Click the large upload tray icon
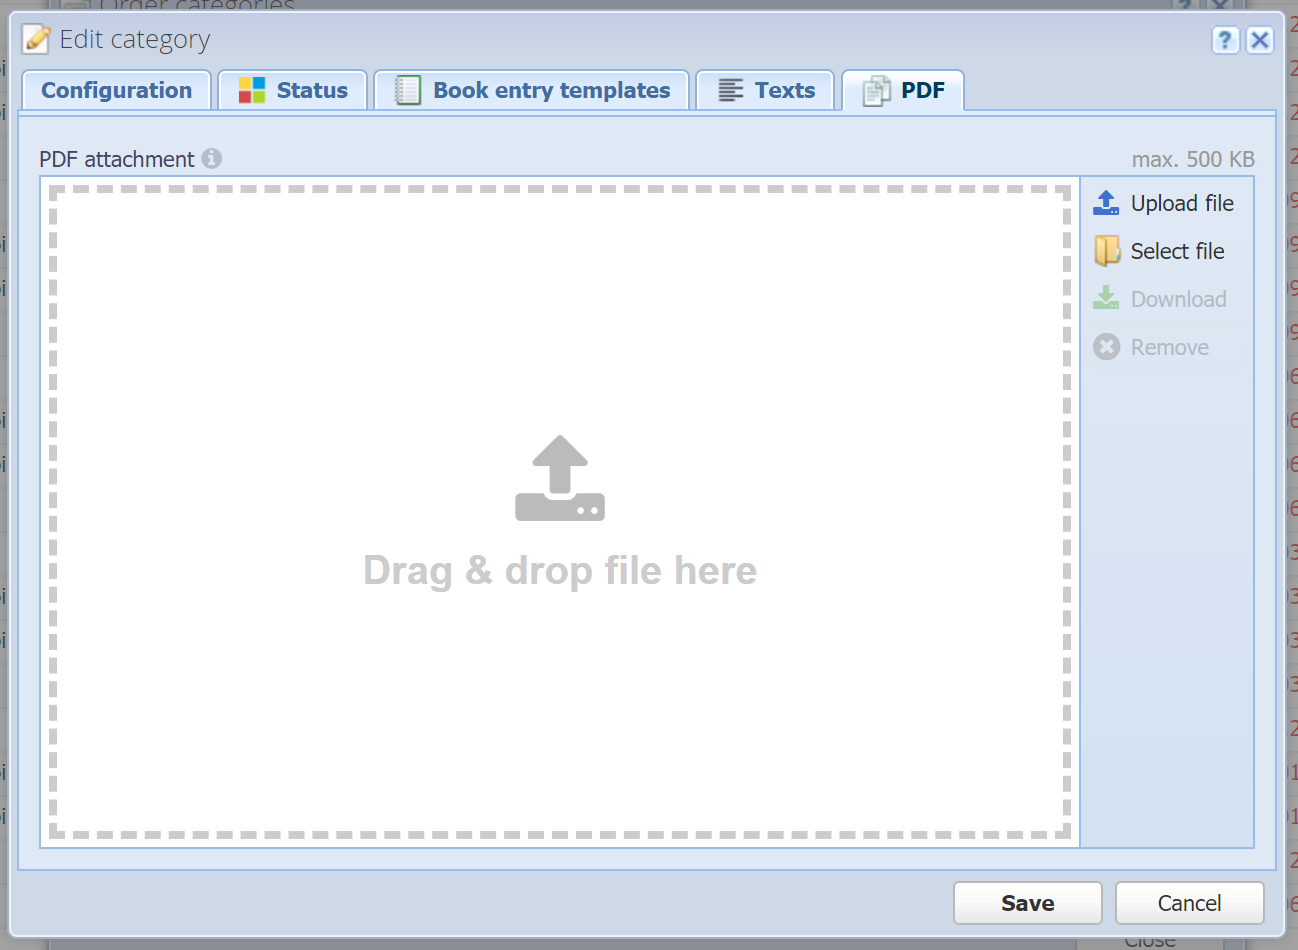 (x=560, y=478)
